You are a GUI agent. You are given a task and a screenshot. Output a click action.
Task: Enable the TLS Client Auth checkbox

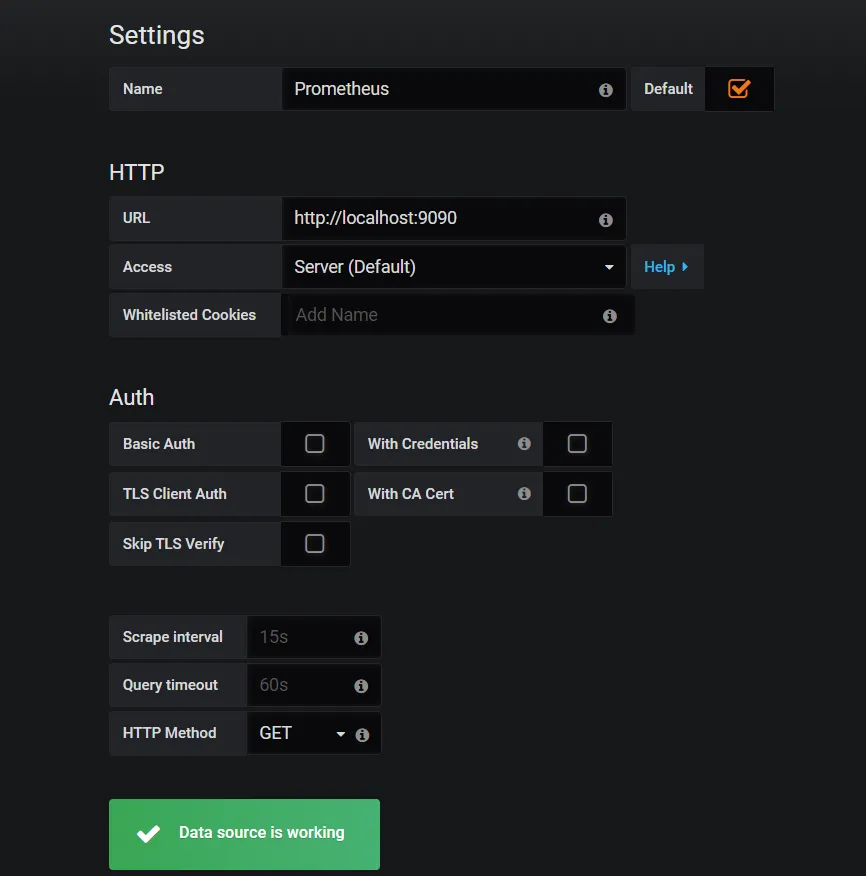pos(315,494)
